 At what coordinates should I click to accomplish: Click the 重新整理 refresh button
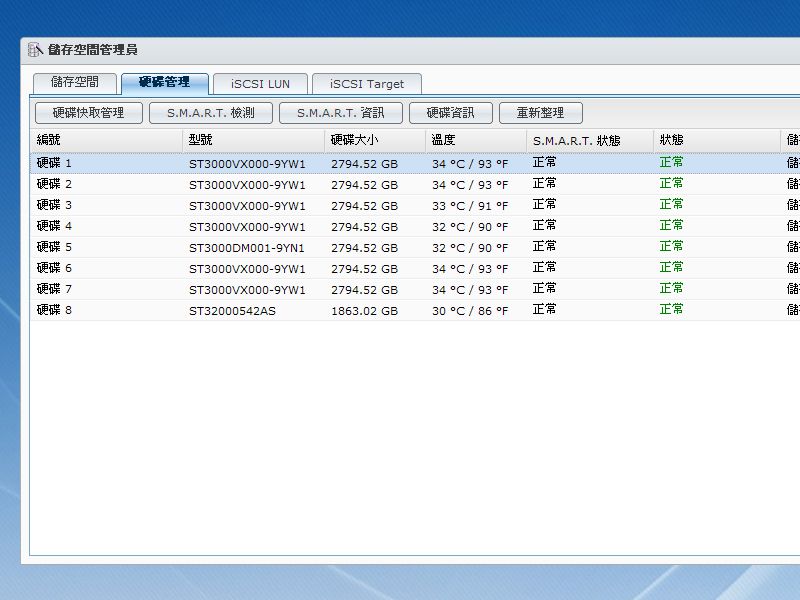coord(540,113)
